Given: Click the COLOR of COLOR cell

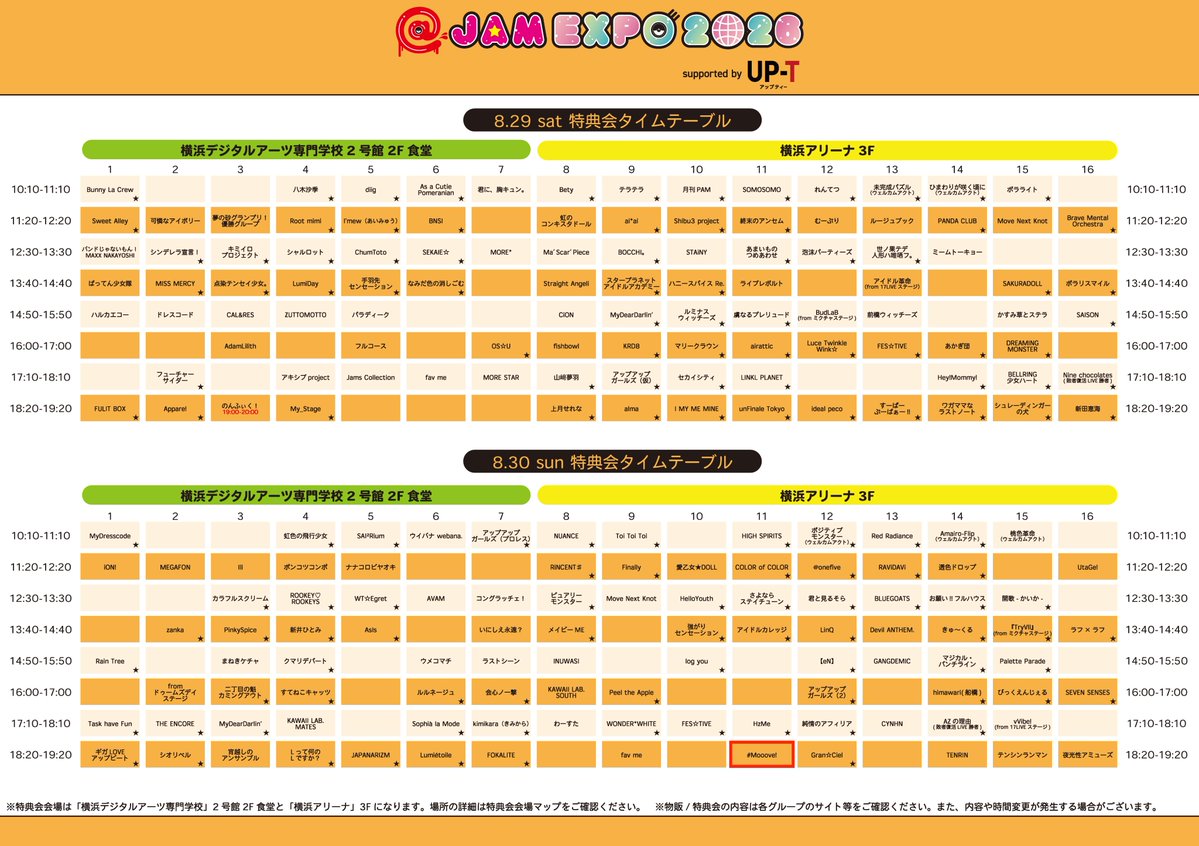Looking at the screenshot, I should 762,568.
